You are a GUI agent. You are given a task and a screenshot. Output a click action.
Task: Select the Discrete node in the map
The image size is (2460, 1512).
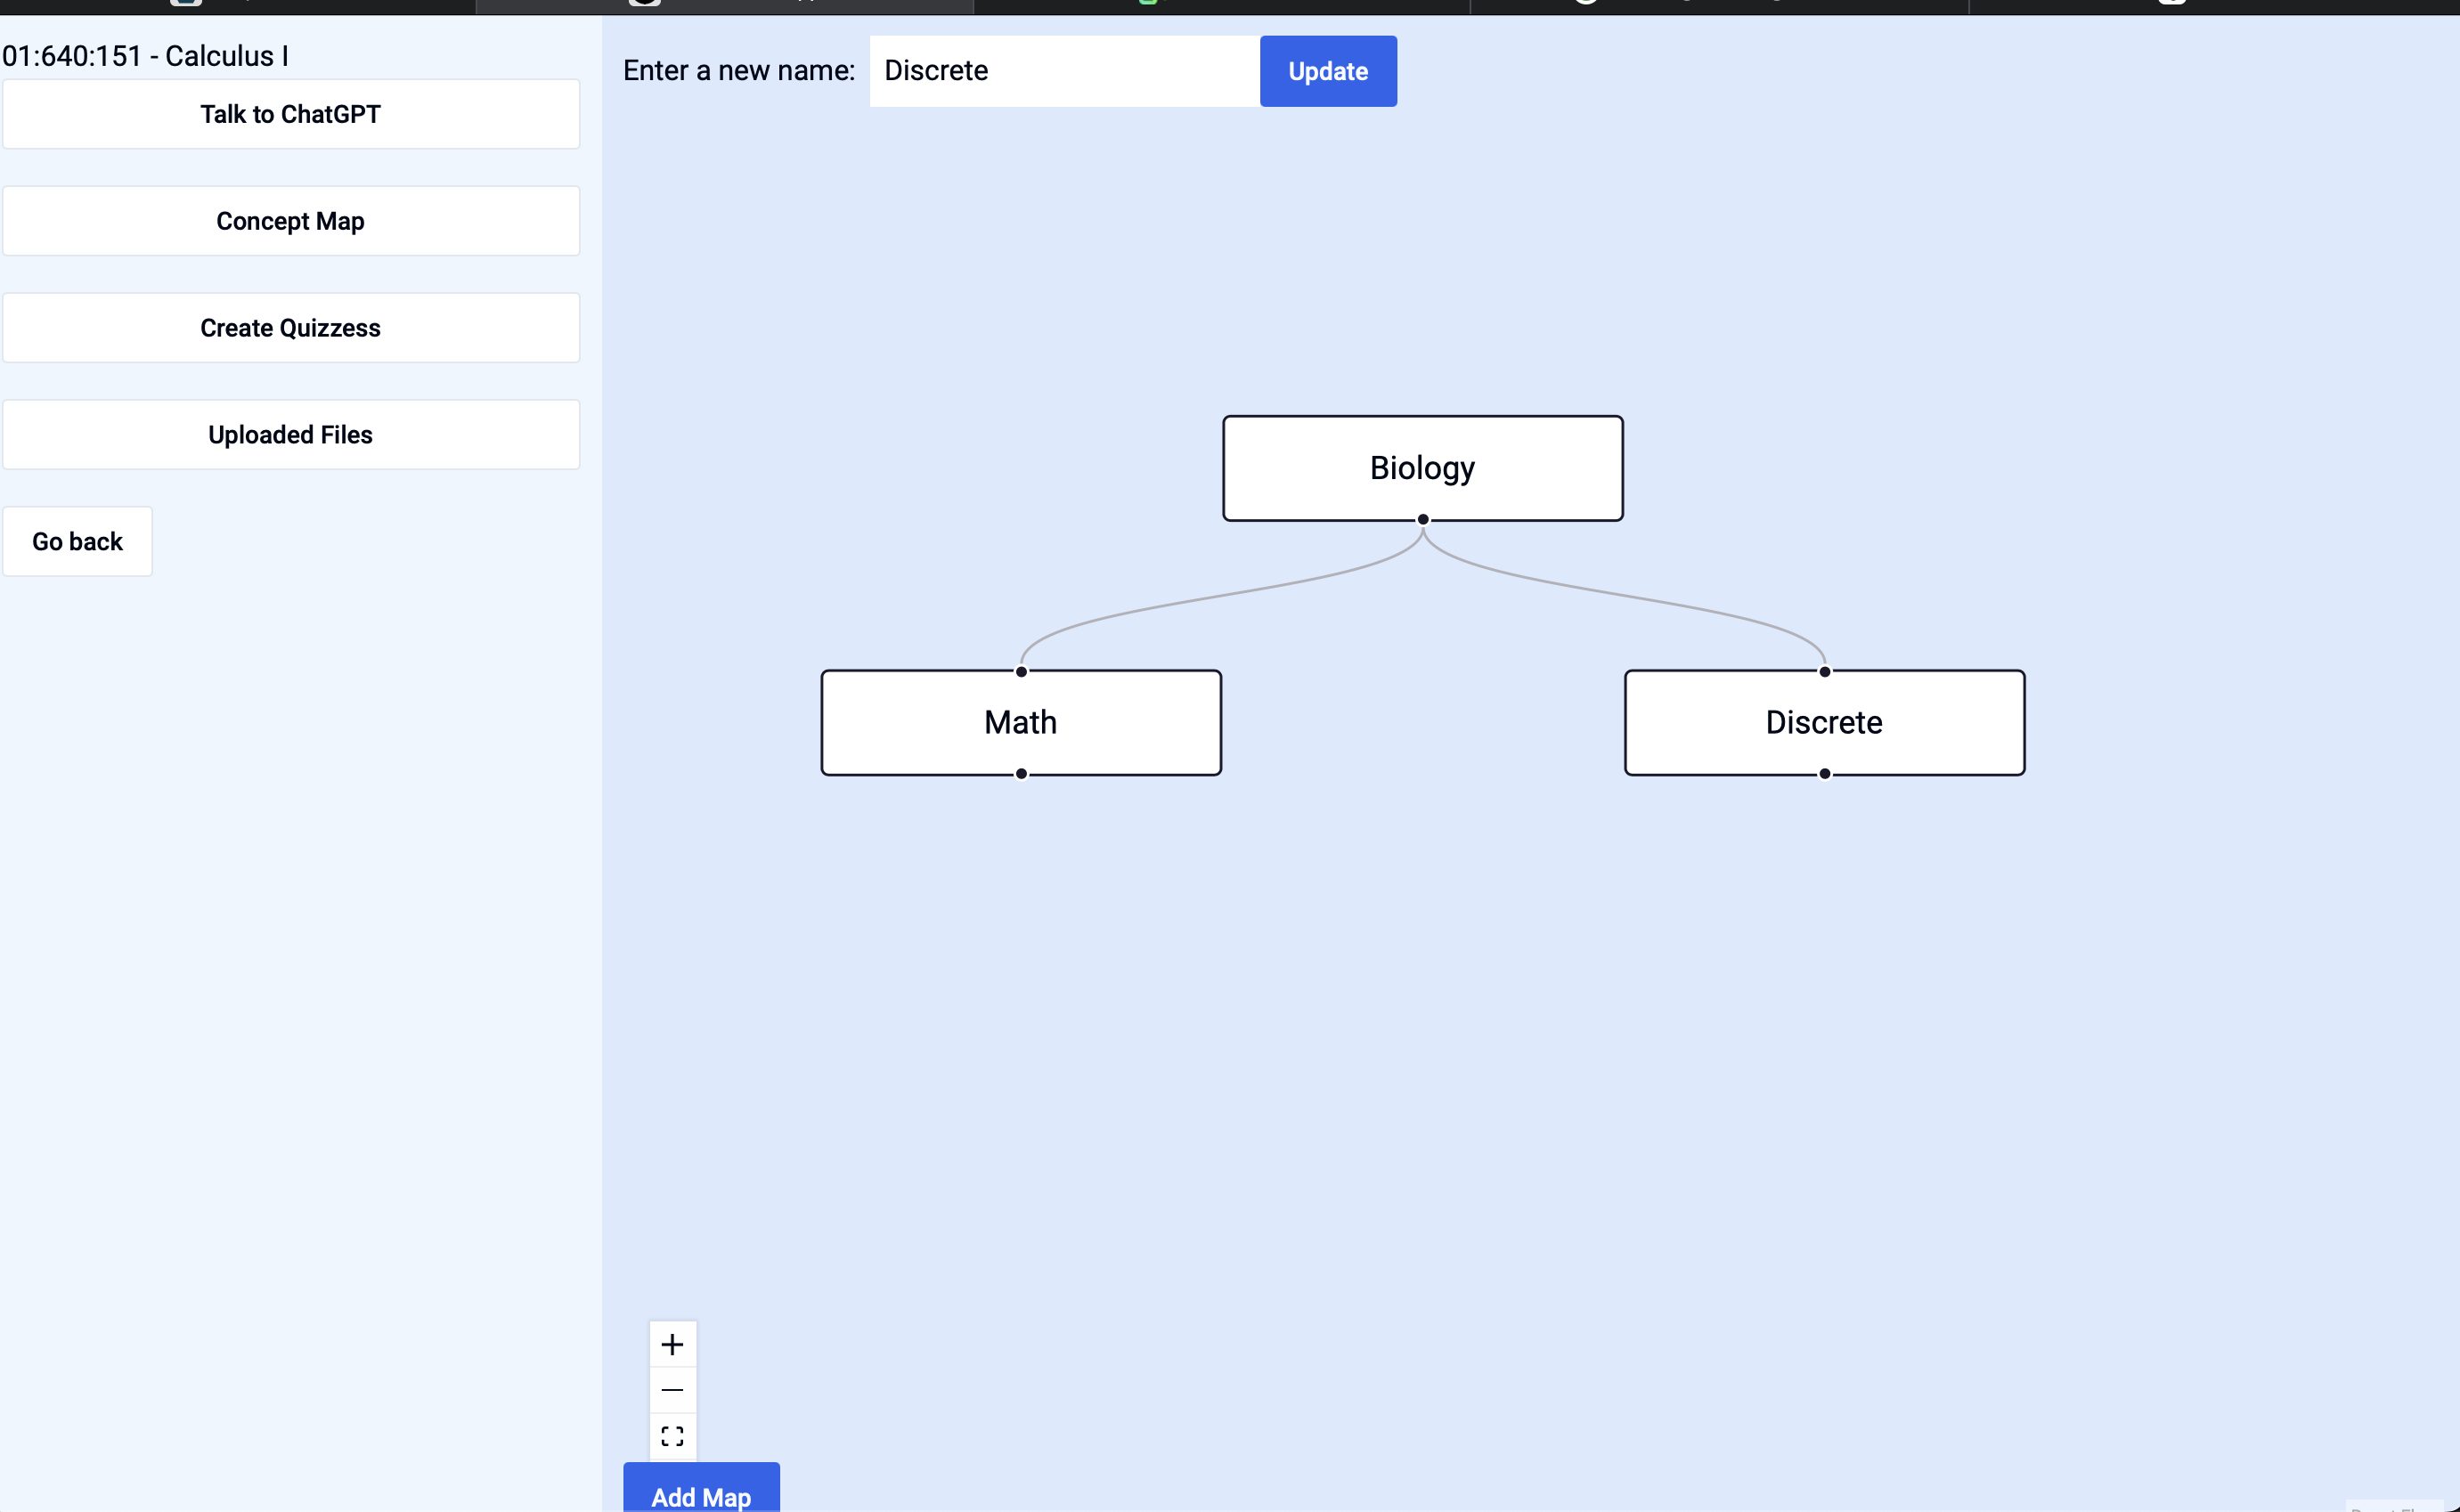[1824, 722]
